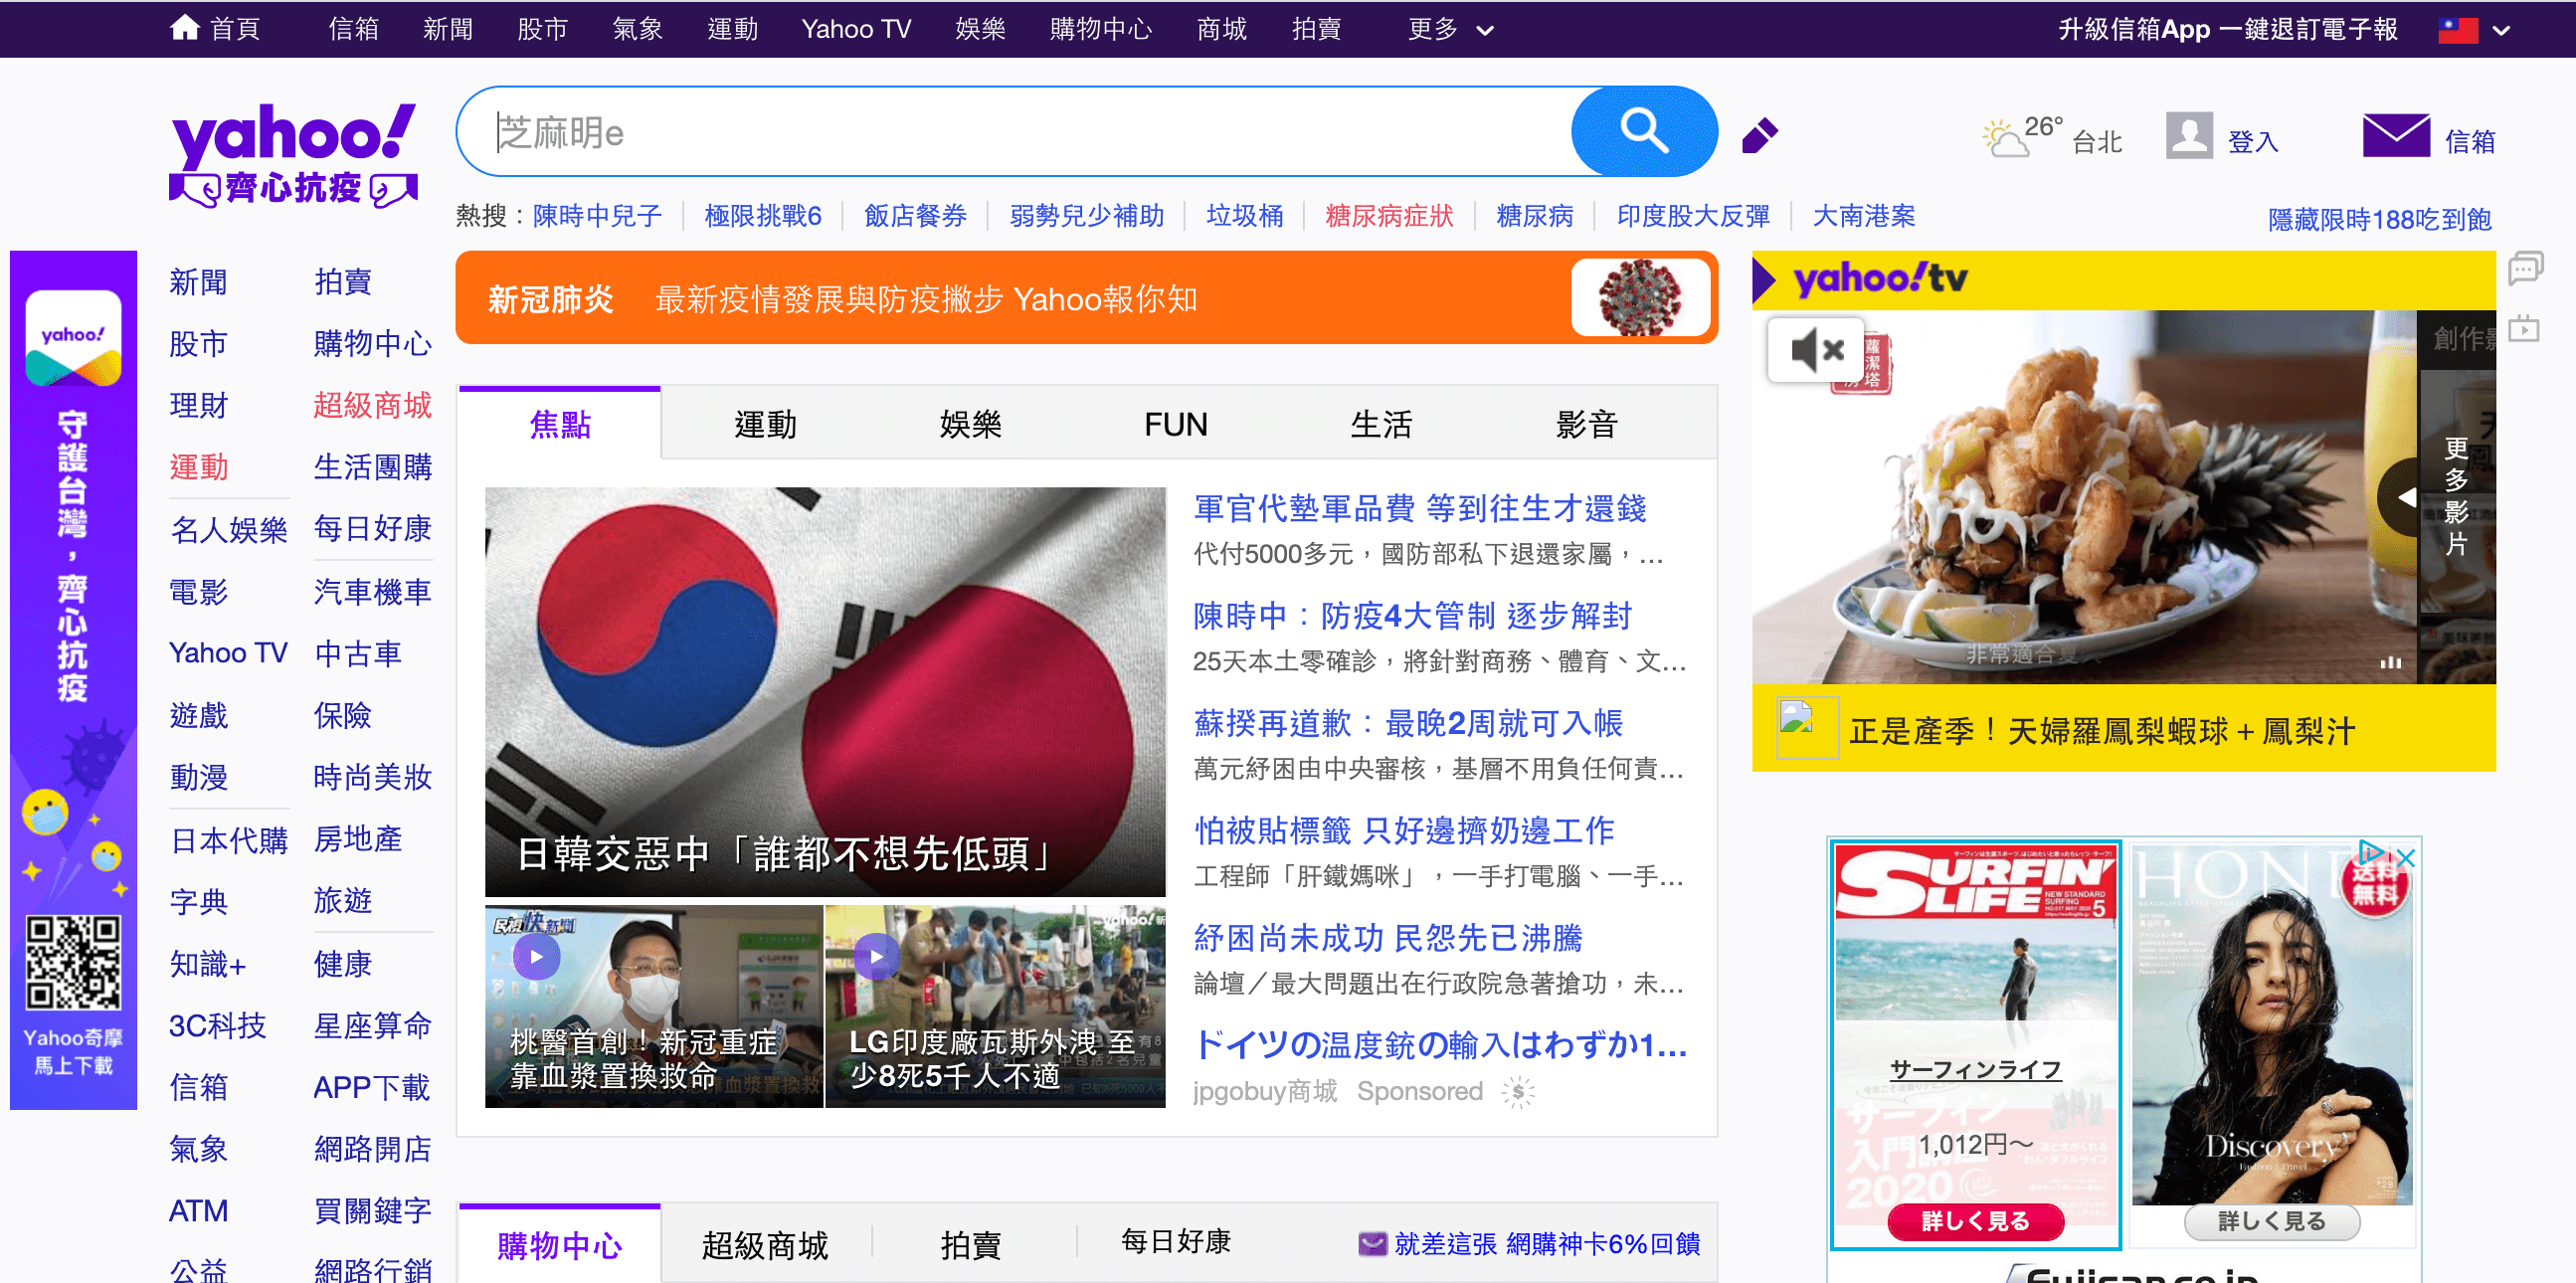Image resolution: width=2576 pixels, height=1283 pixels.
Task: Click the Yahoo 齊心抗疫 logo
Action: [294, 155]
